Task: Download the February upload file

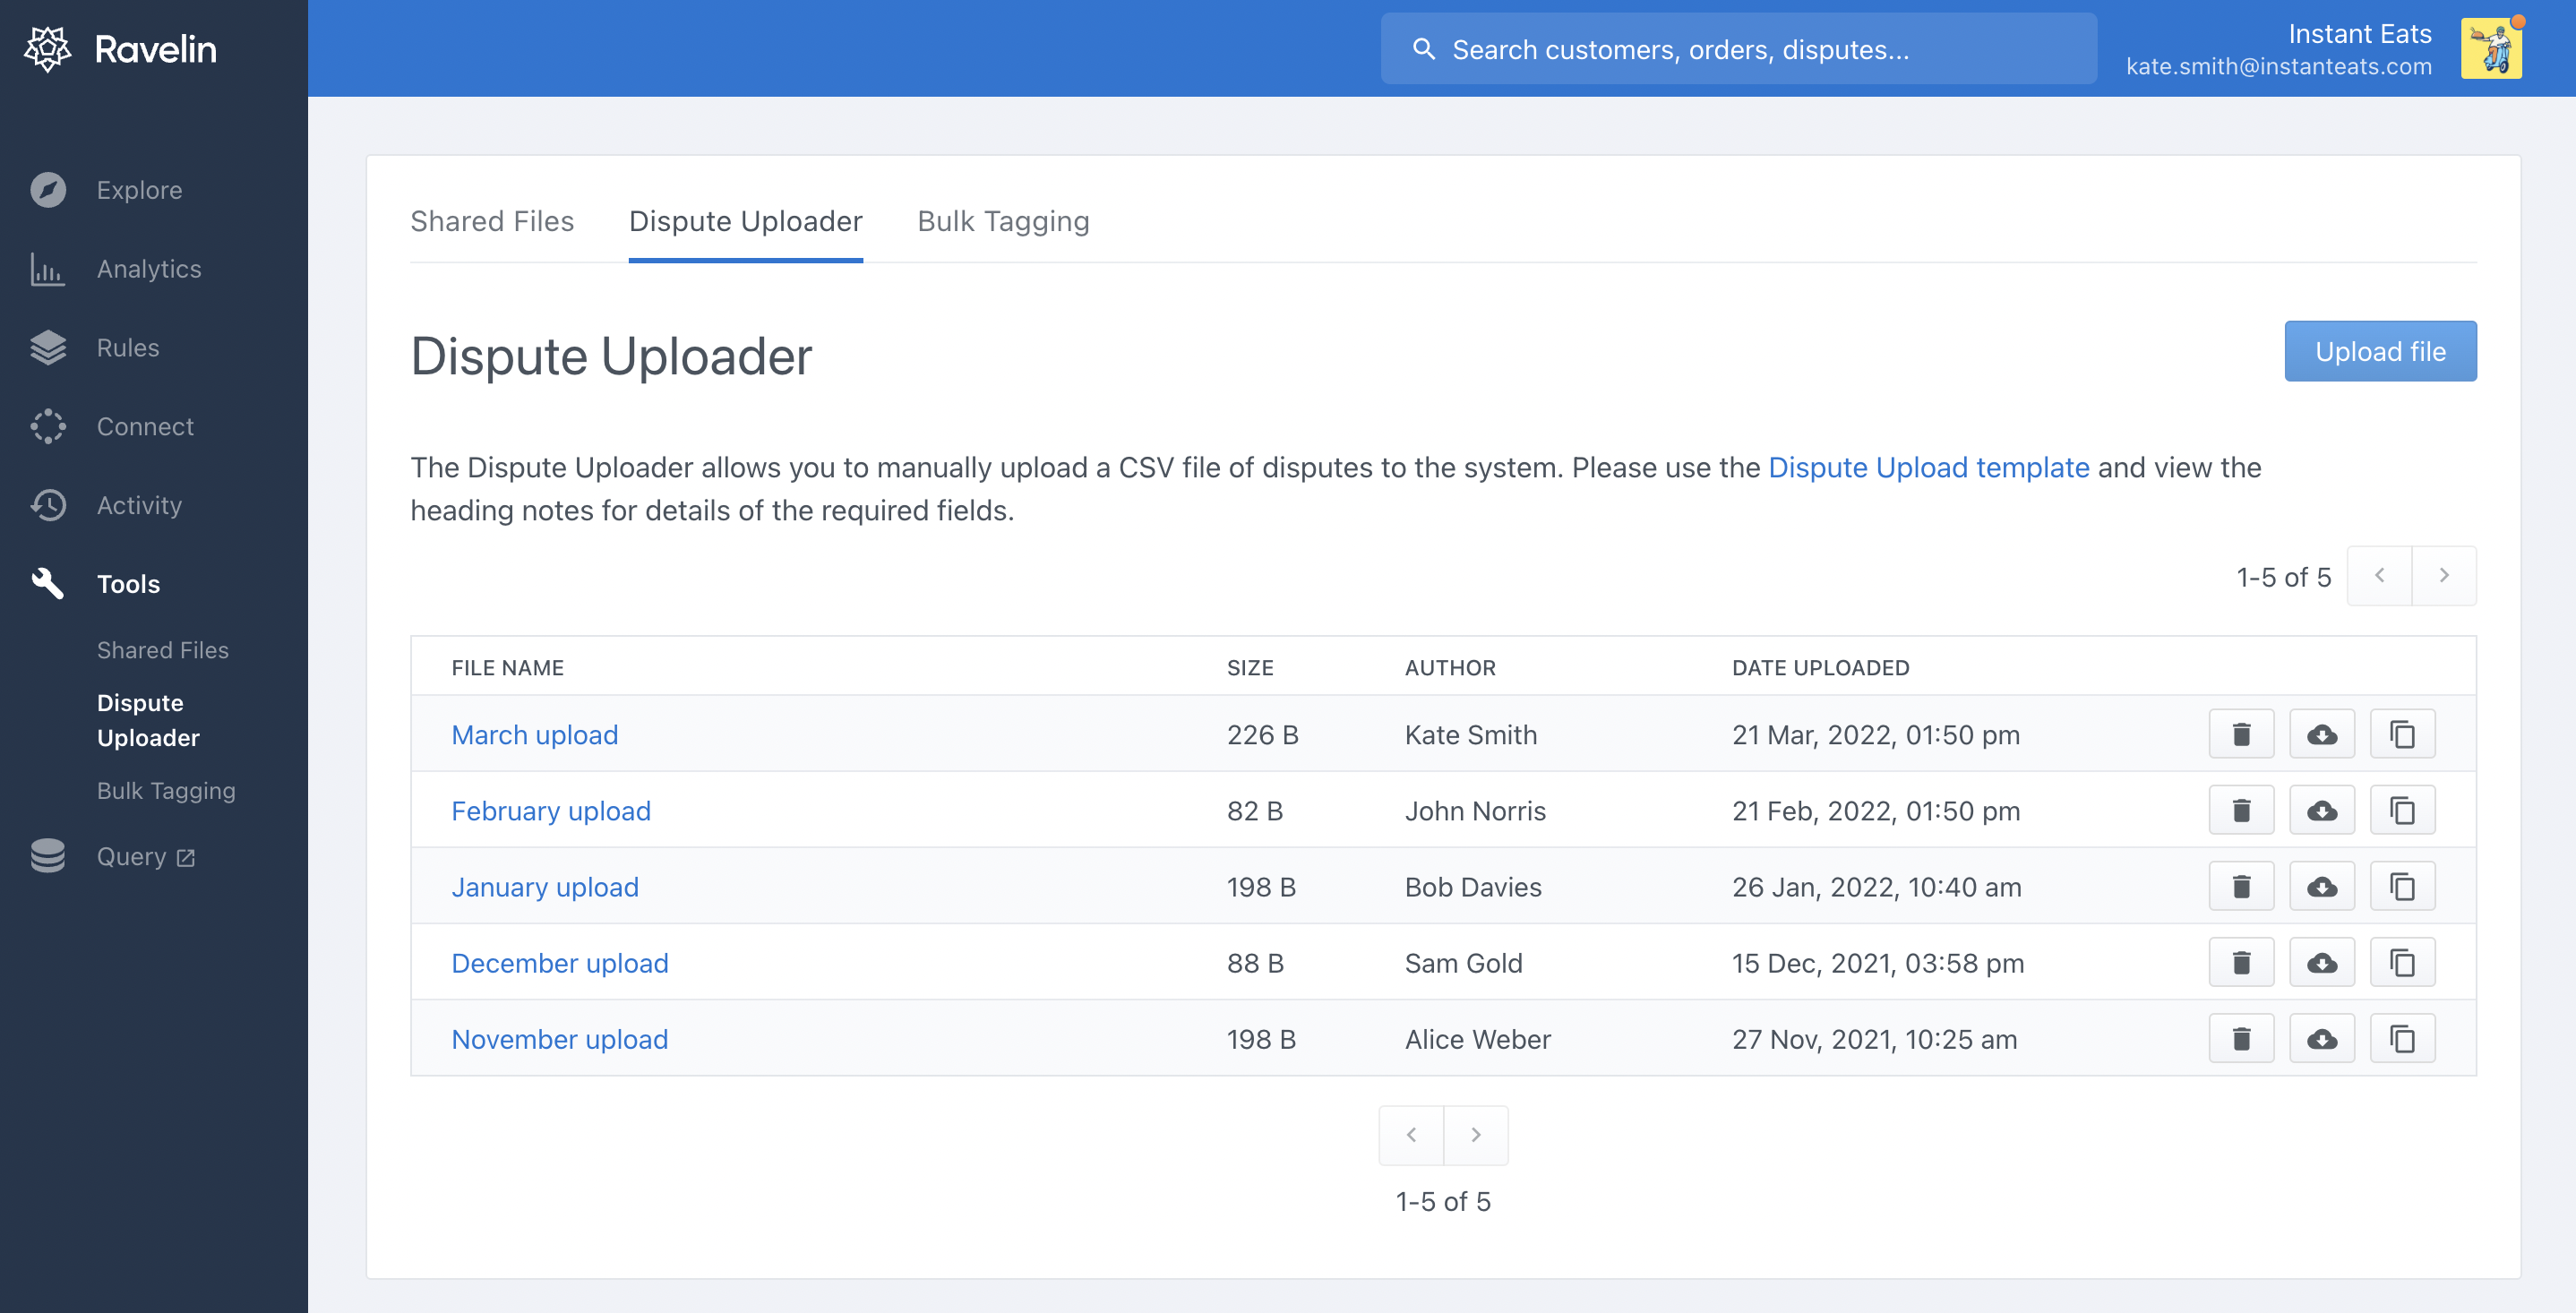Action: click(x=2321, y=811)
